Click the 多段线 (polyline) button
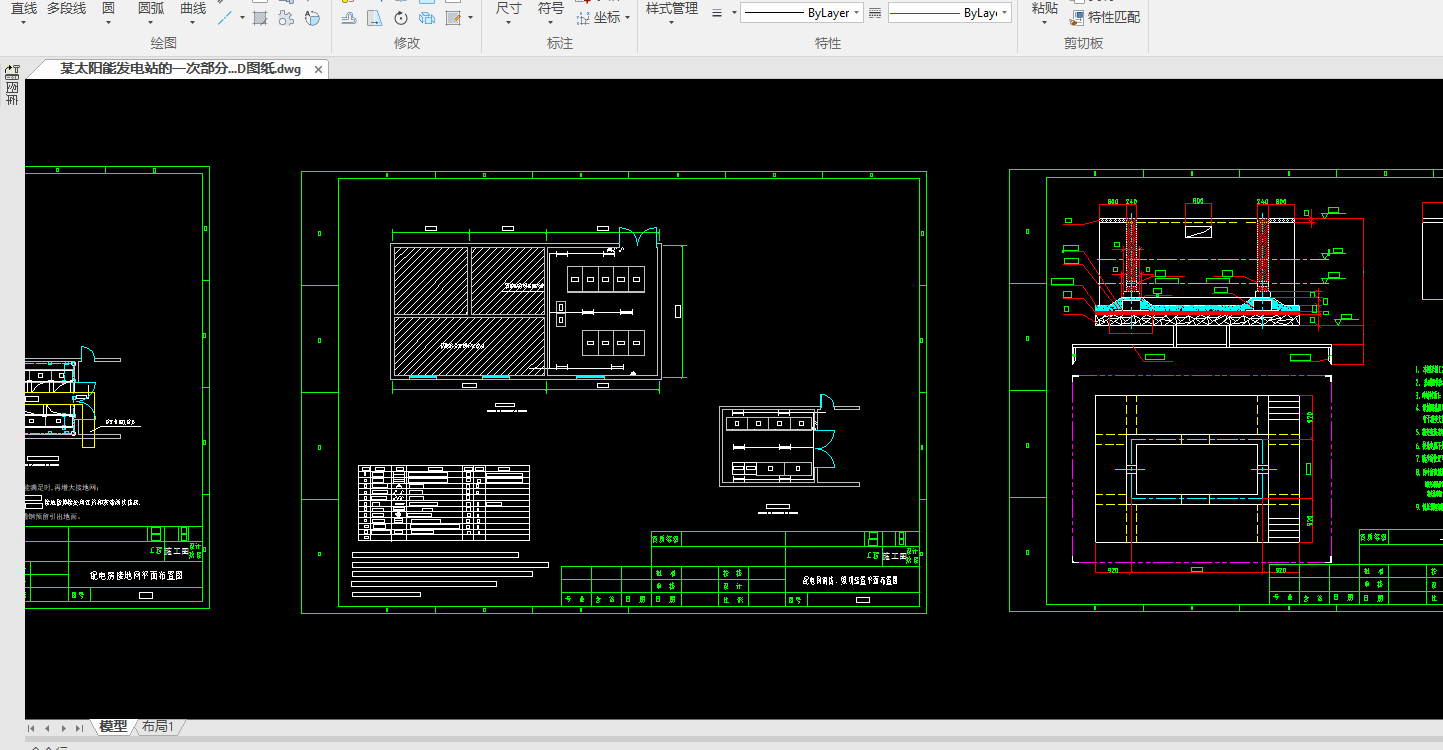 66,8
